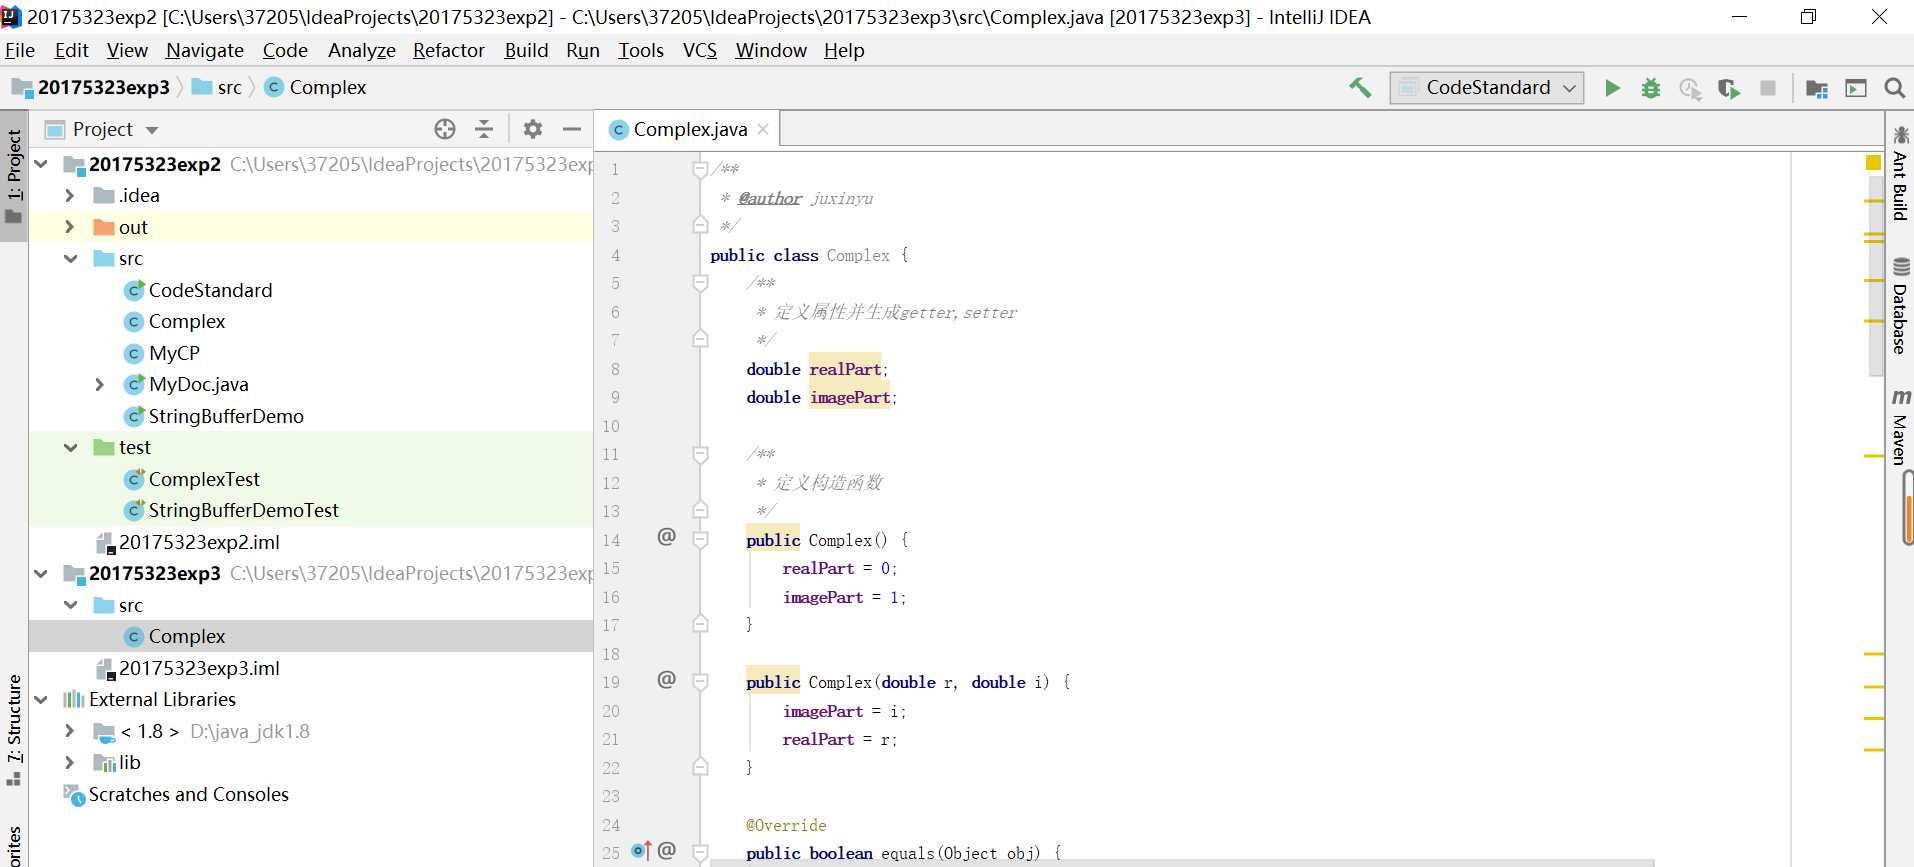Fold the Complex(double r, double i) constructor
Viewport: 1914px width, 867px height.
(700, 682)
